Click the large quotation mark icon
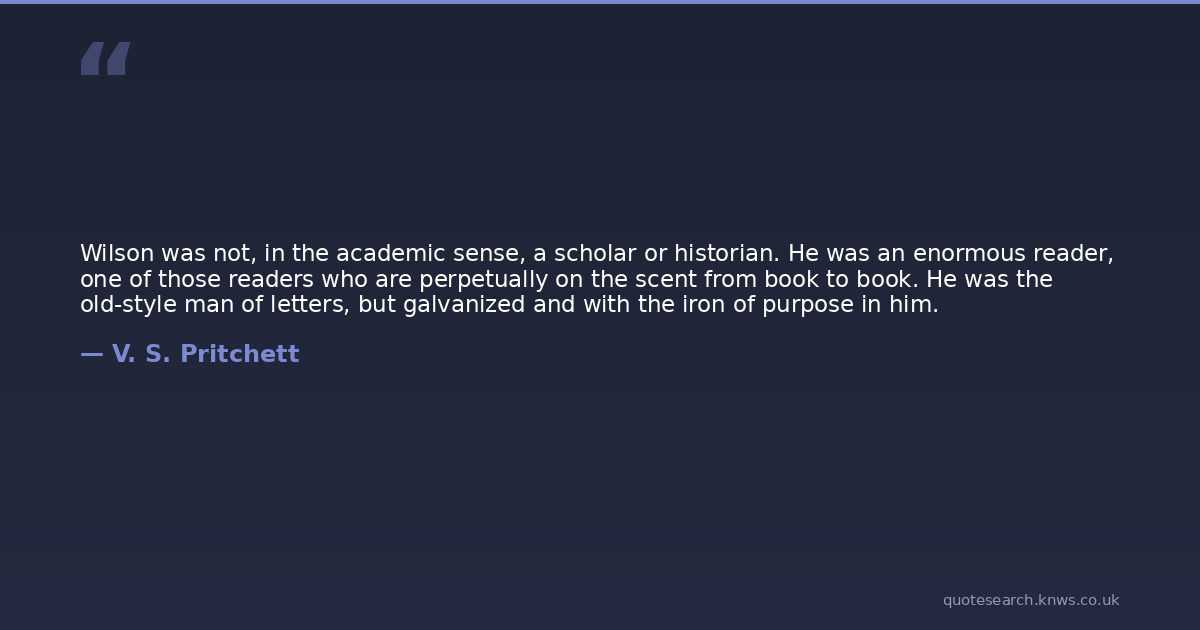Screen dimensions: 1200x630 point(105,58)
